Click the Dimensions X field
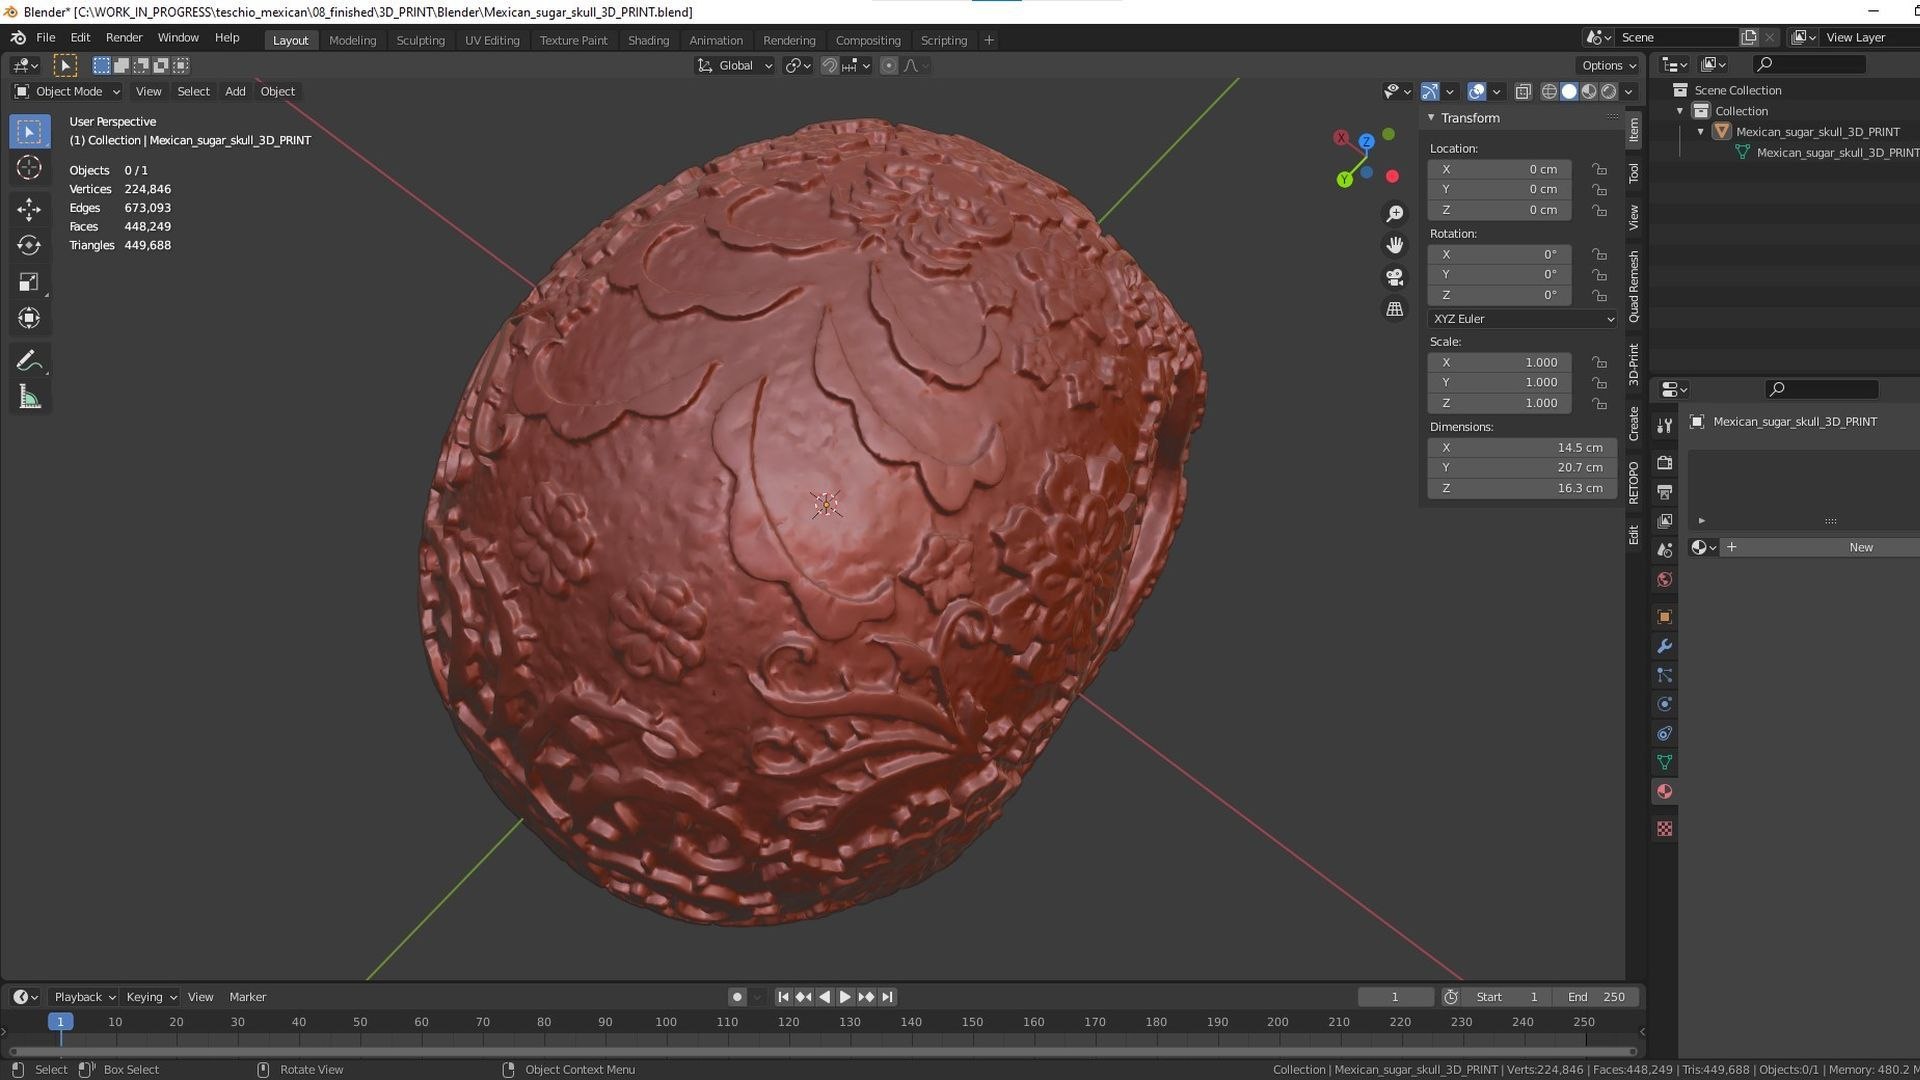 (1521, 447)
